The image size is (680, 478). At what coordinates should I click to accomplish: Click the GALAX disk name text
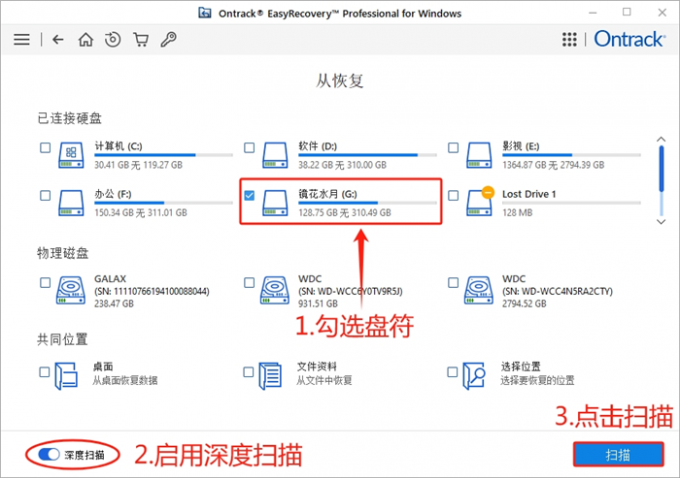[110, 278]
